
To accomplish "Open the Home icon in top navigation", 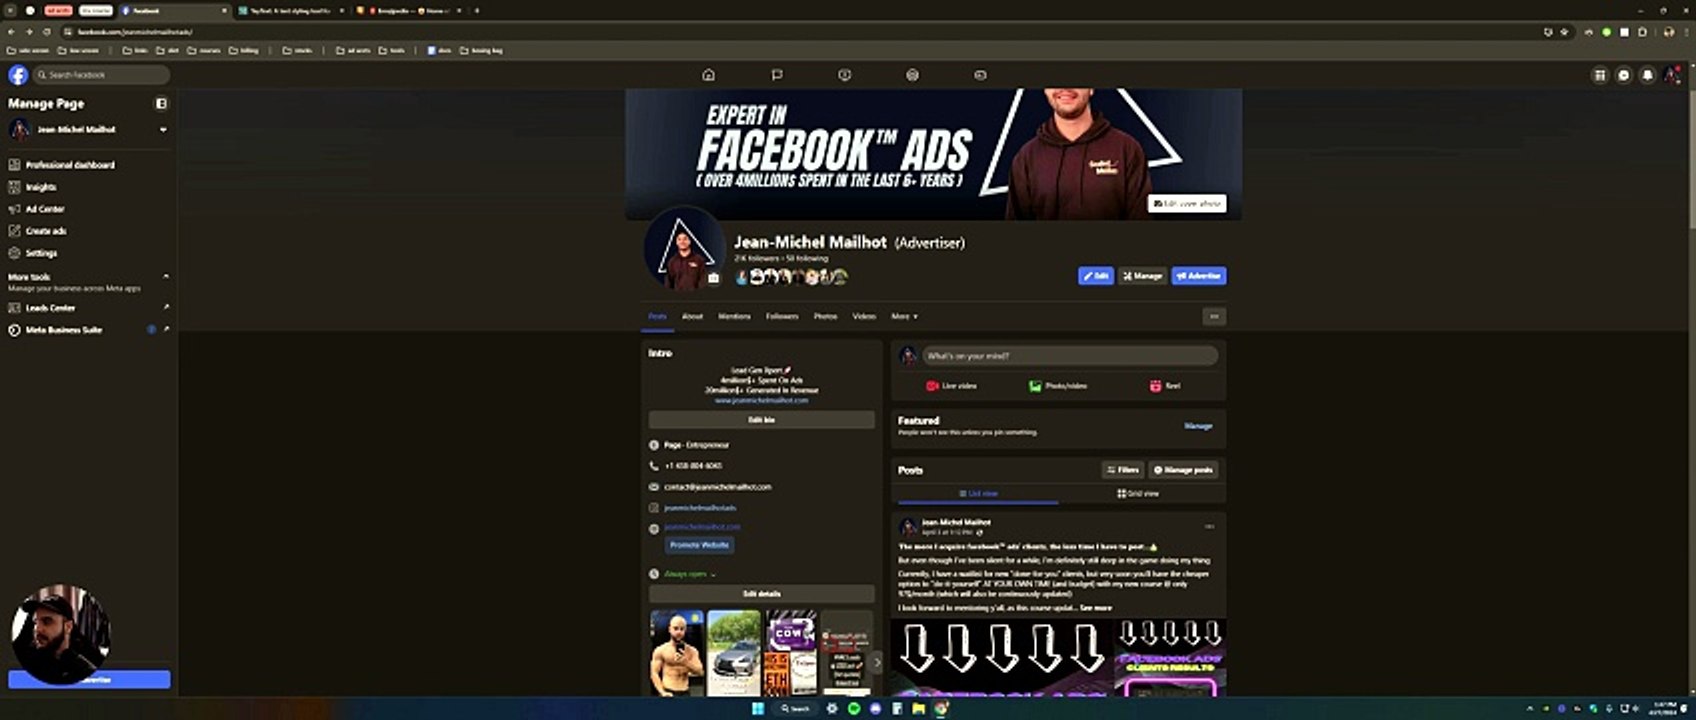I will click(x=708, y=75).
